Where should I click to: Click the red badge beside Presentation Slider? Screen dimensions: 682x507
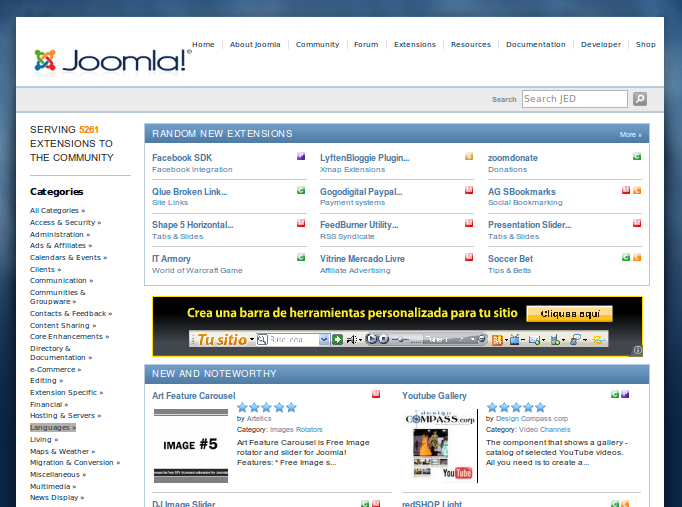637,223
